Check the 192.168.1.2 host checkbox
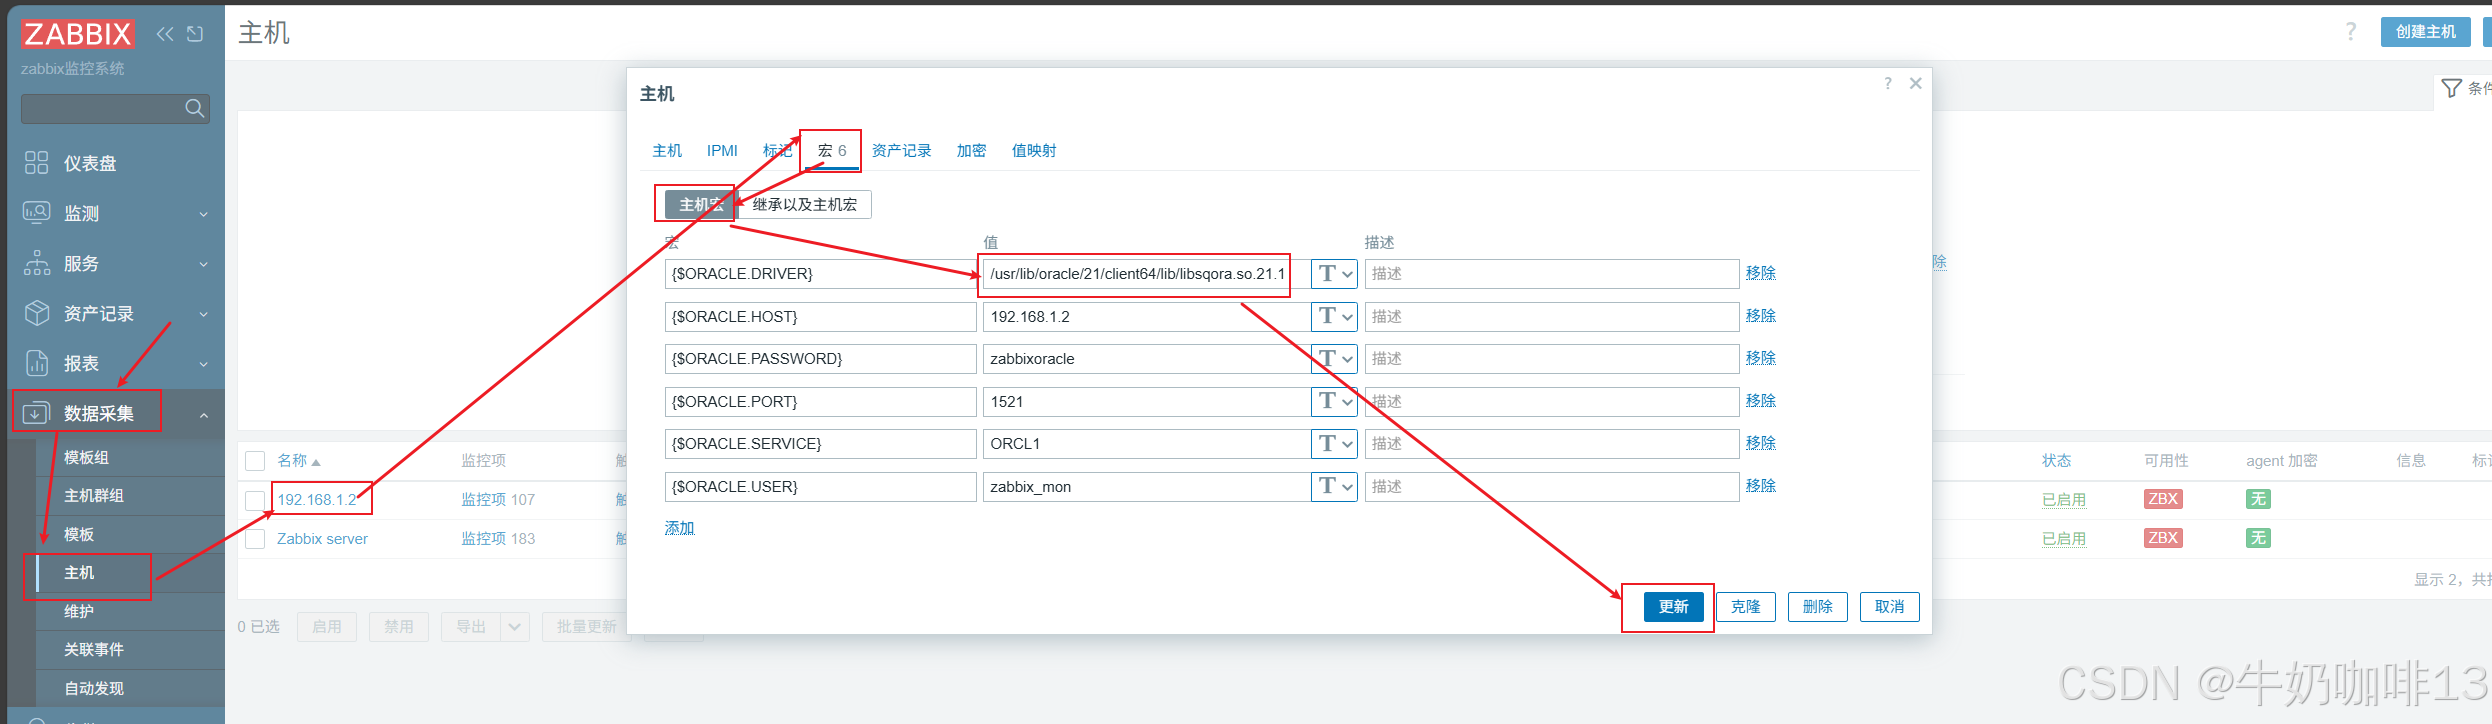The height and width of the screenshot is (724, 2492). tap(255, 500)
